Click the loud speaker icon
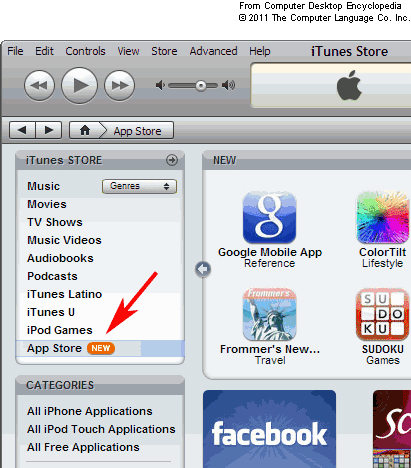The height and width of the screenshot is (468, 411). tap(228, 86)
